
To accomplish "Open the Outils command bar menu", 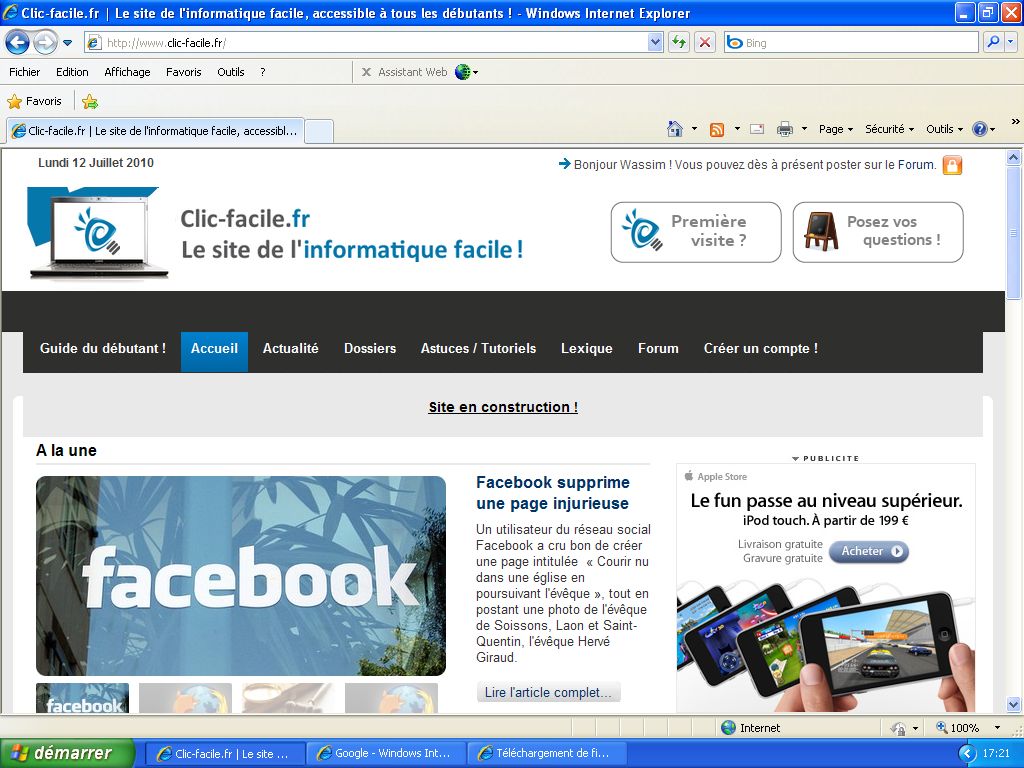I will coord(944,129).
